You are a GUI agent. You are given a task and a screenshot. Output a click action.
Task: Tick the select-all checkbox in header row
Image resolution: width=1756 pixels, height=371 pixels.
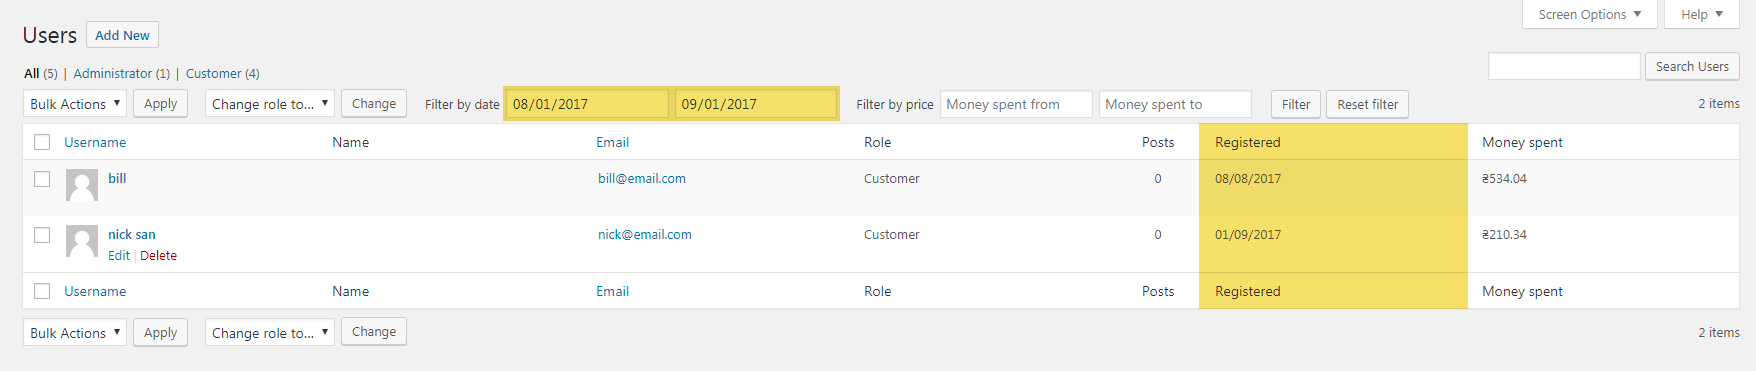[x=42, y=142]
